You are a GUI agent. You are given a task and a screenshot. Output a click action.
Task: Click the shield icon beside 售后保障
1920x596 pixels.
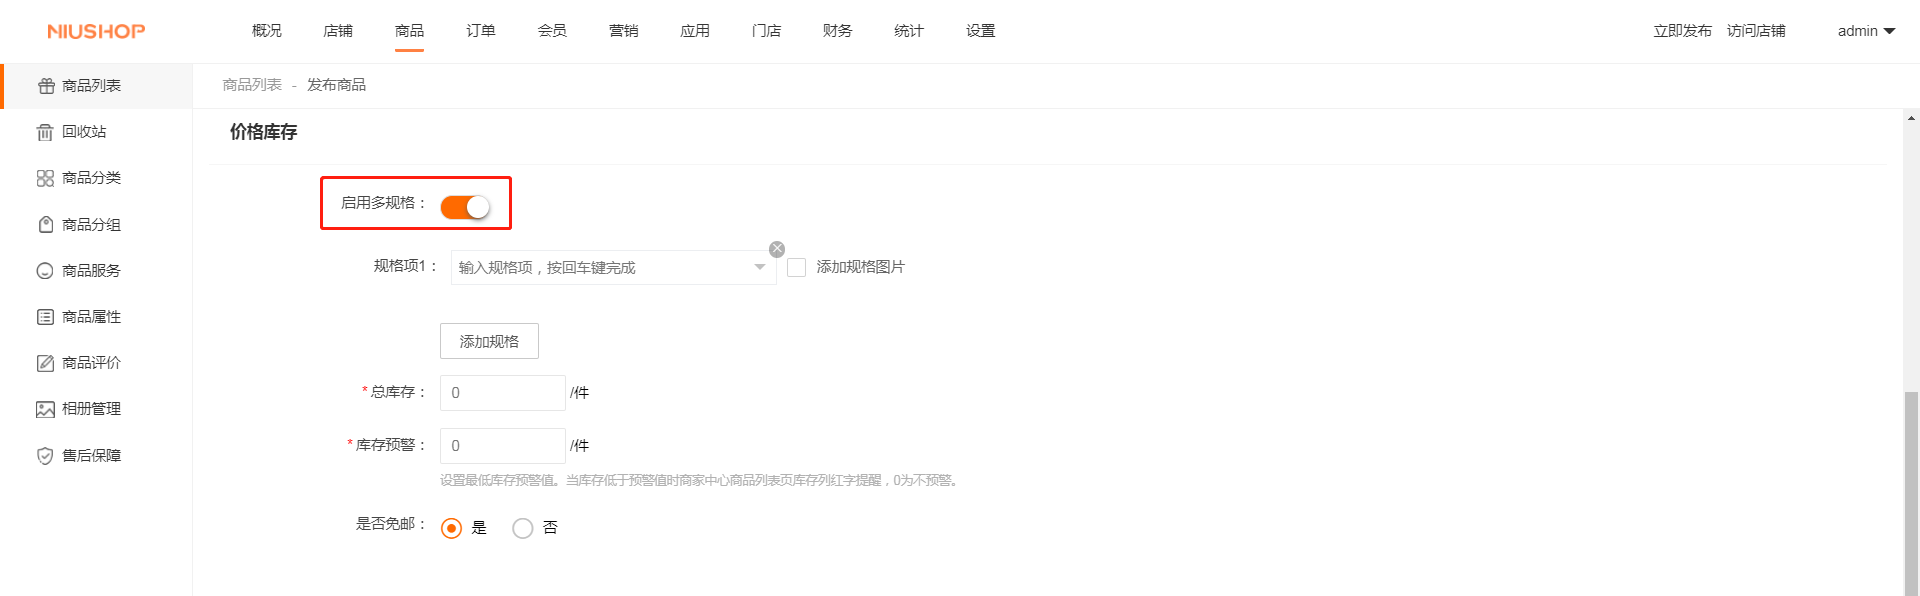tap(45, 456)
